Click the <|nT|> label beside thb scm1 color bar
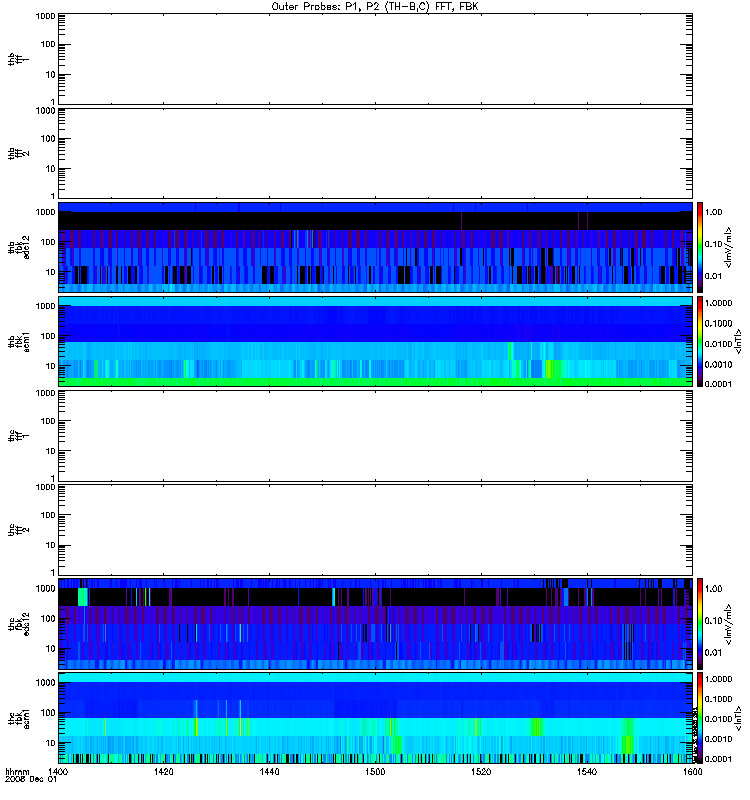The height and width of the screenshot is (800, 750). tap(737, 341)
